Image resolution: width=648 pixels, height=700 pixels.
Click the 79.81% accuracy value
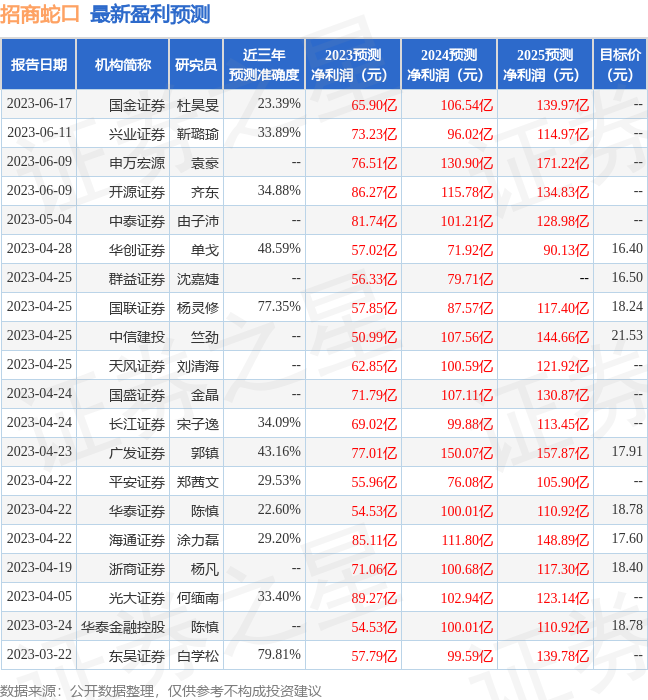tap(279, 654)
